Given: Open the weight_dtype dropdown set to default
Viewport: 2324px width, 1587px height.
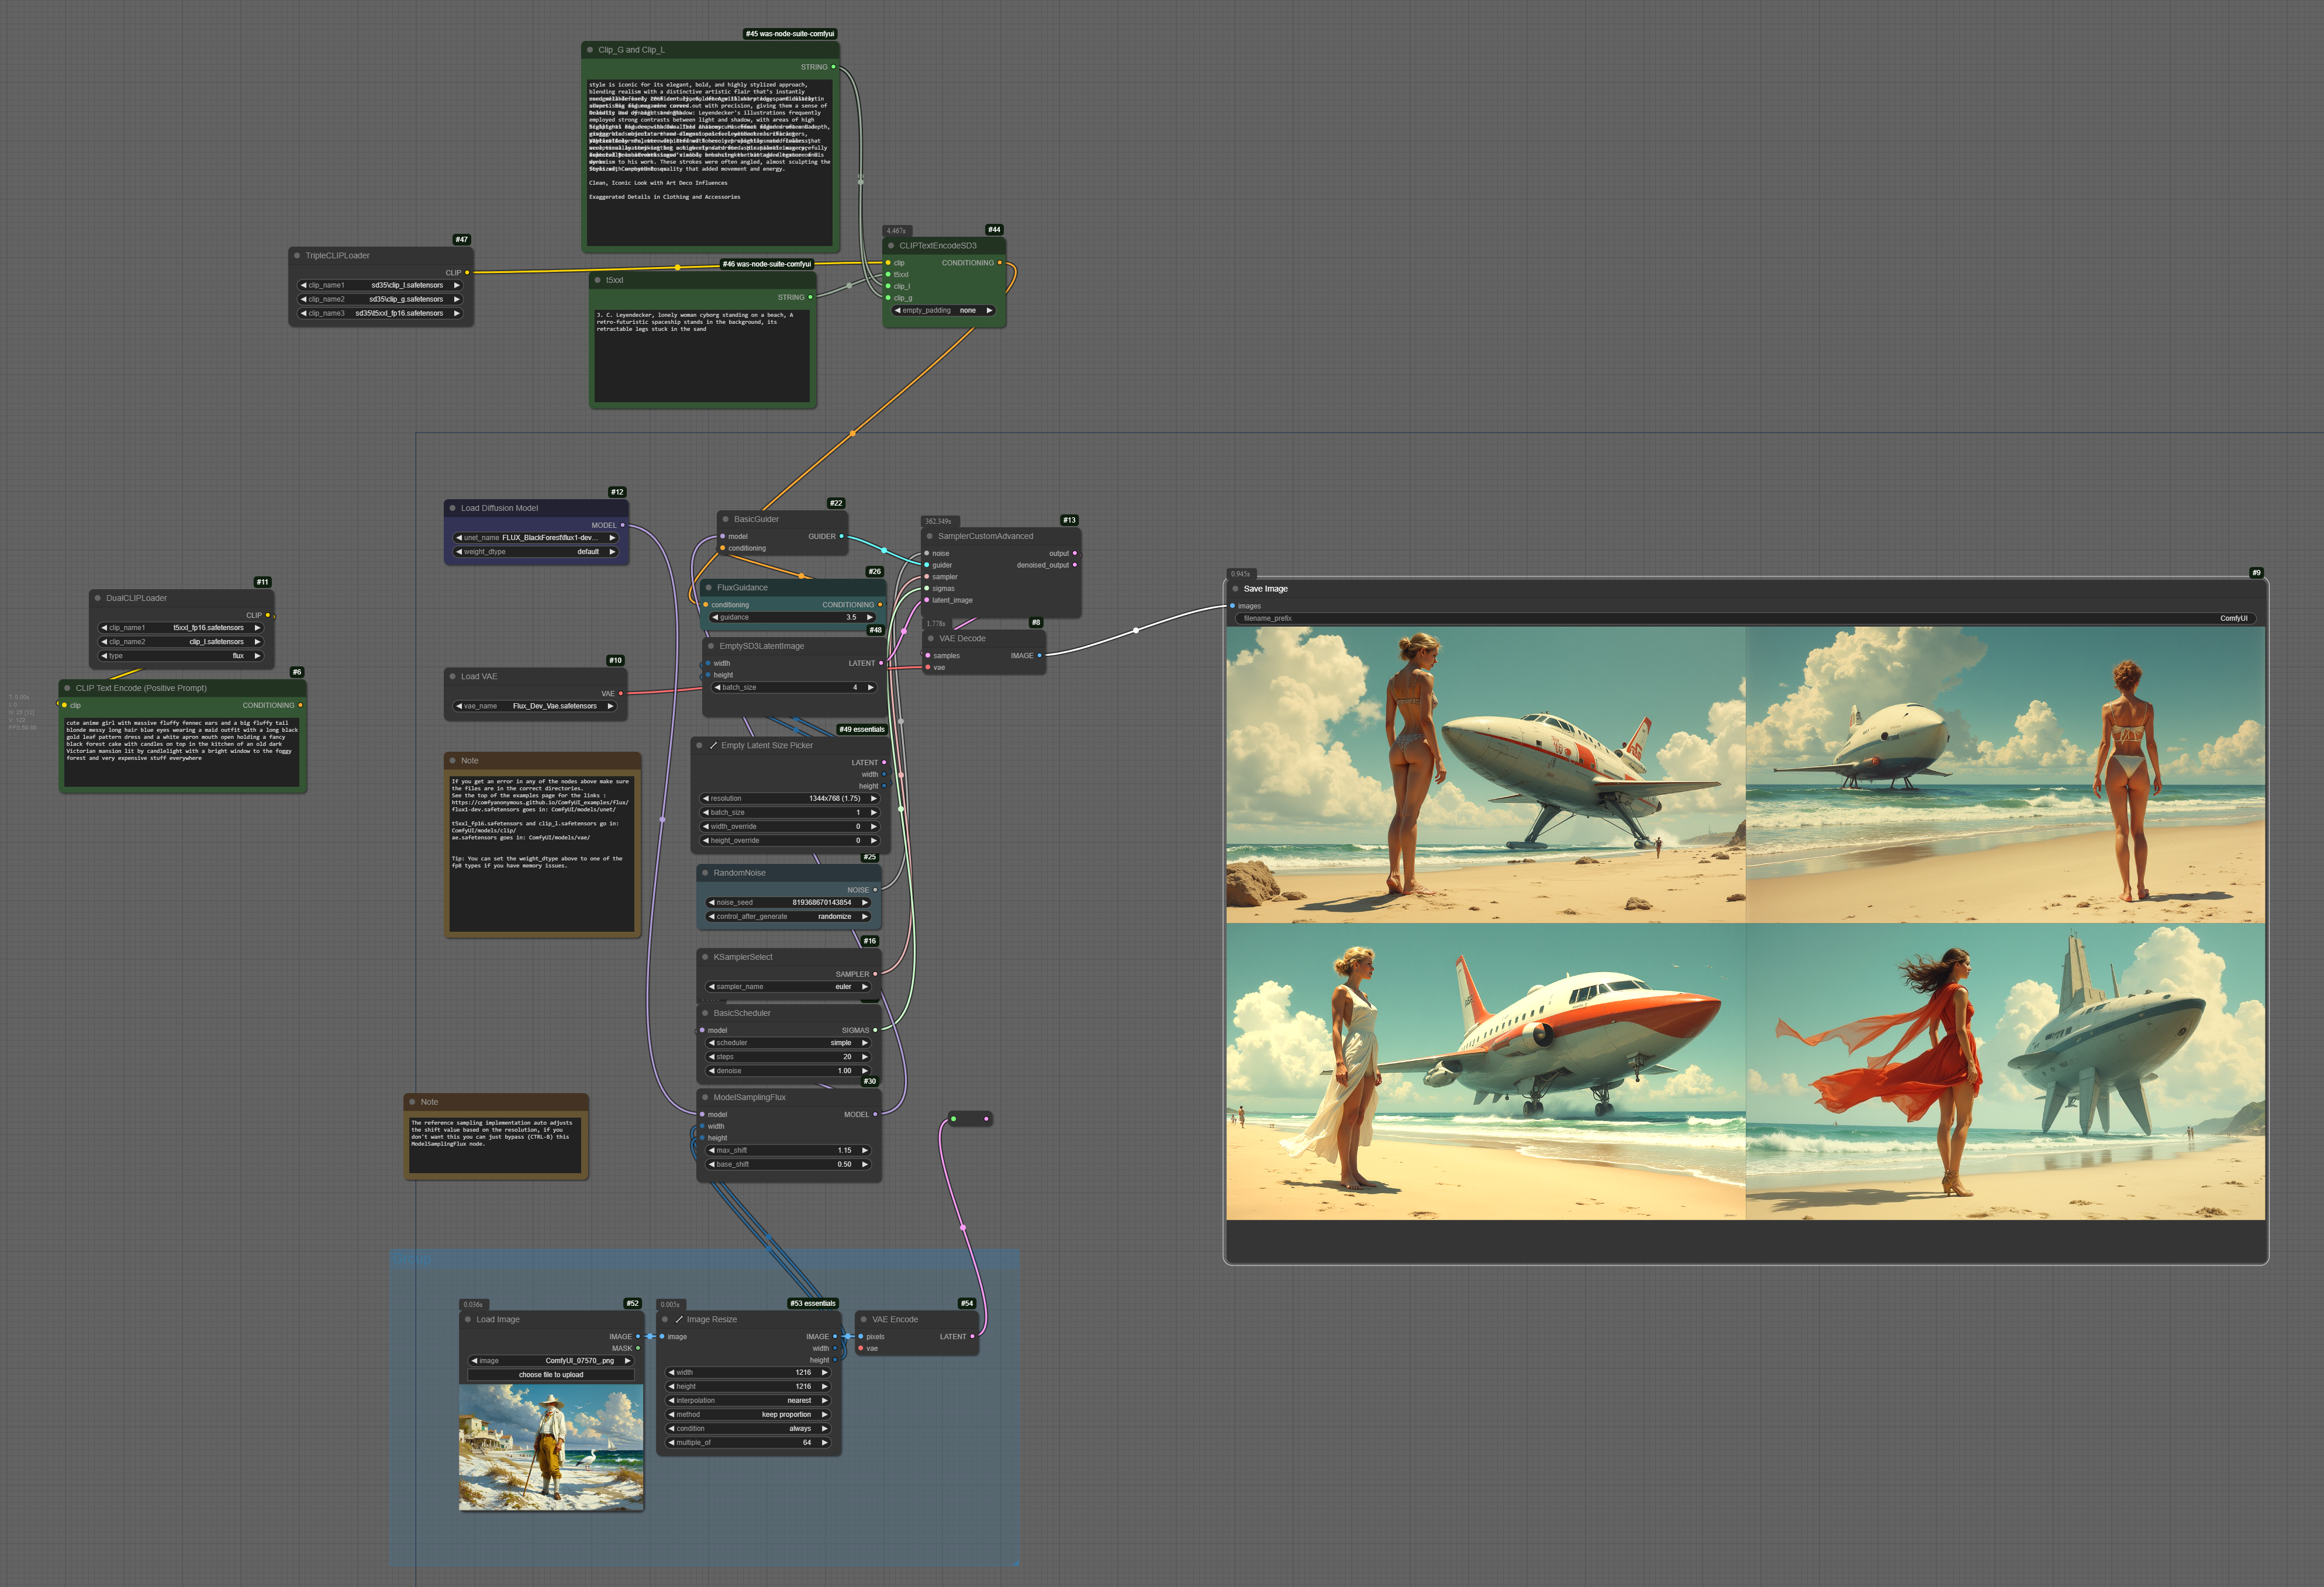Looking at the screenshot, I should [x=536, y=552].
